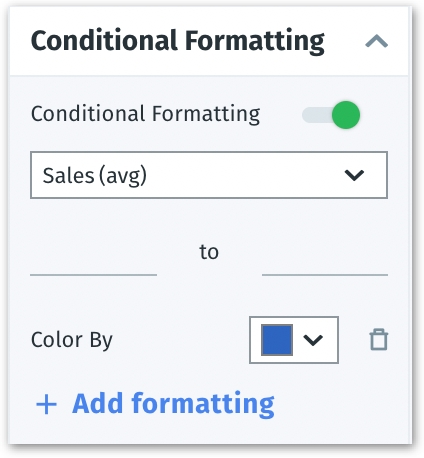Click the plus icon beside Add formatting
The width and height of the screenshot is (424, 458).
[x=46, y=404]
